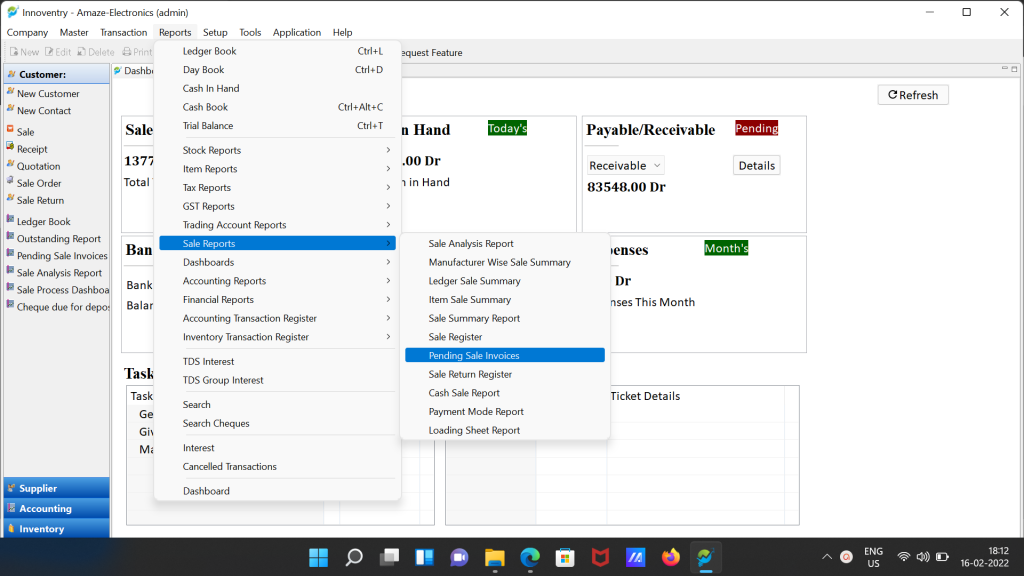Open the Company menu
Viewport: 1024px width, 576px height.
tap(27, 32)
